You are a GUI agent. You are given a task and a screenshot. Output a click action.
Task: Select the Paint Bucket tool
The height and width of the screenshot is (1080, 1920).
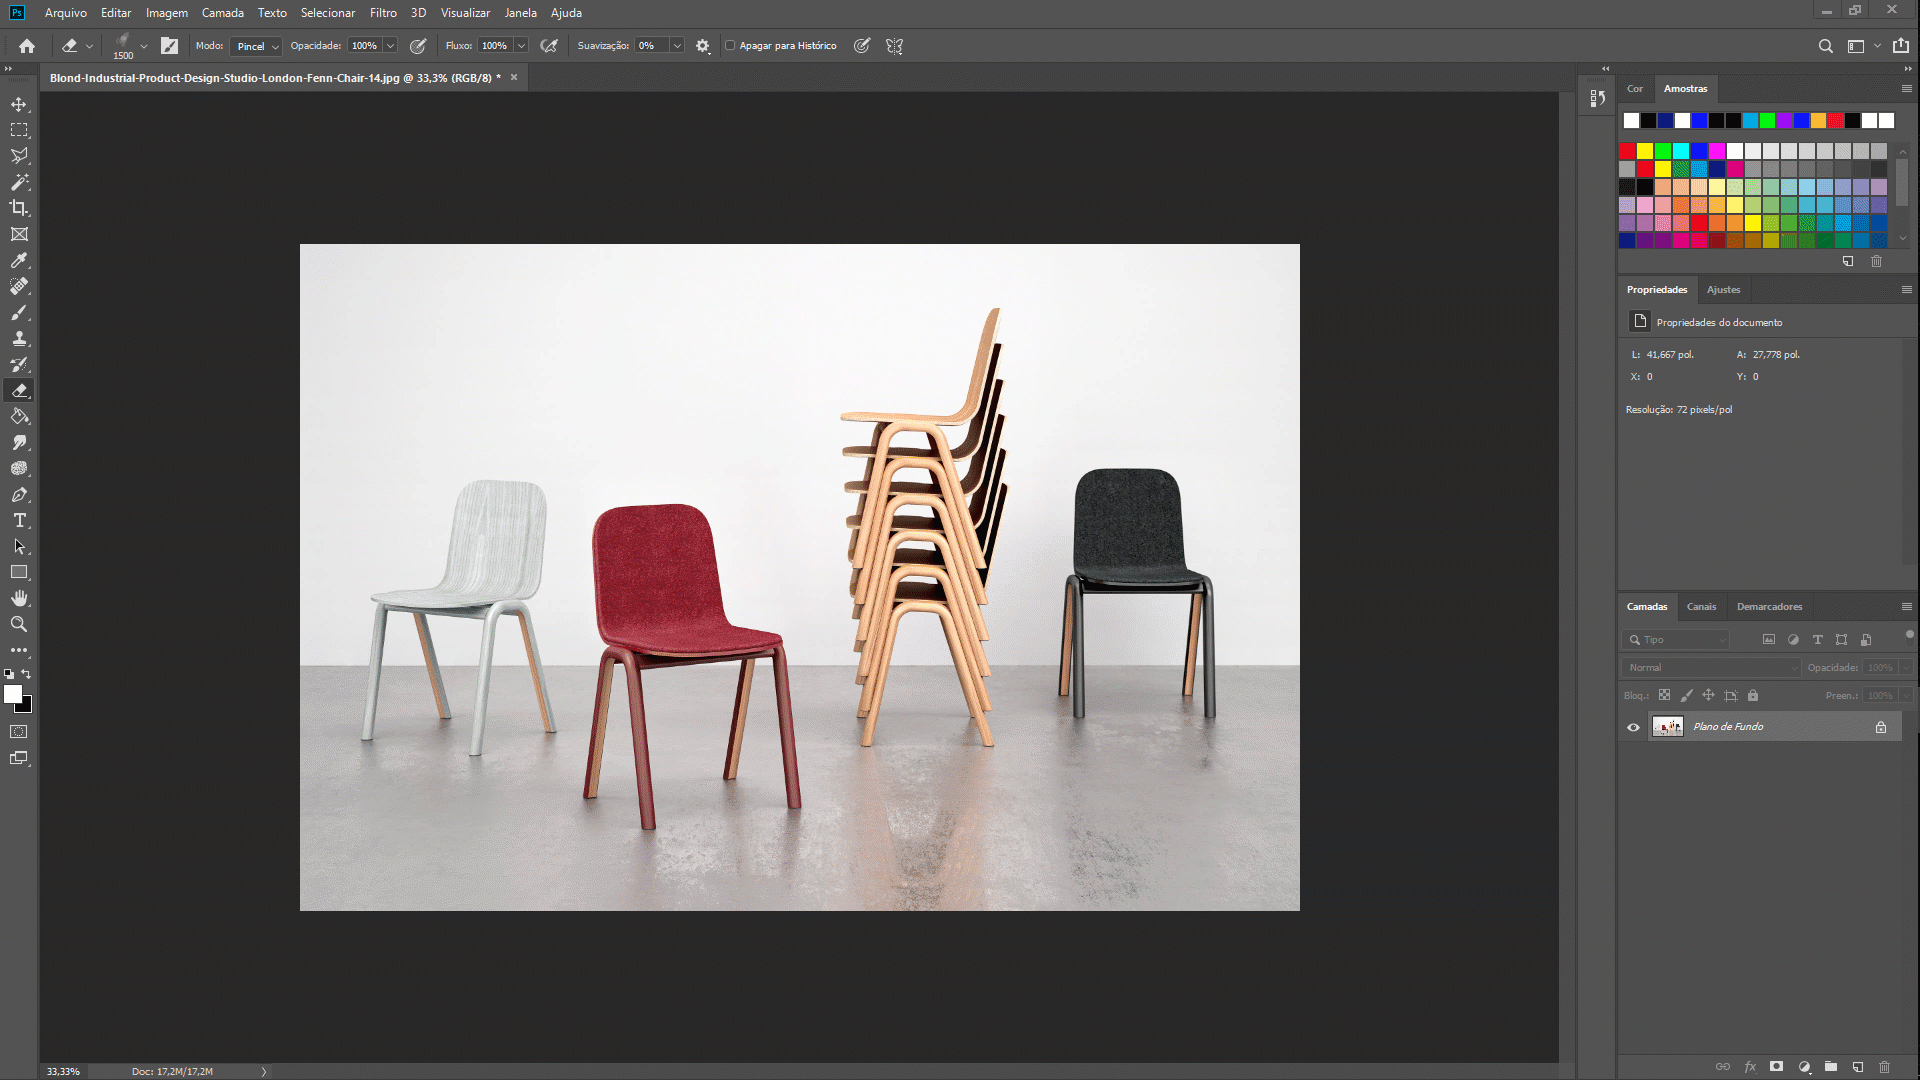click(19, 416)
